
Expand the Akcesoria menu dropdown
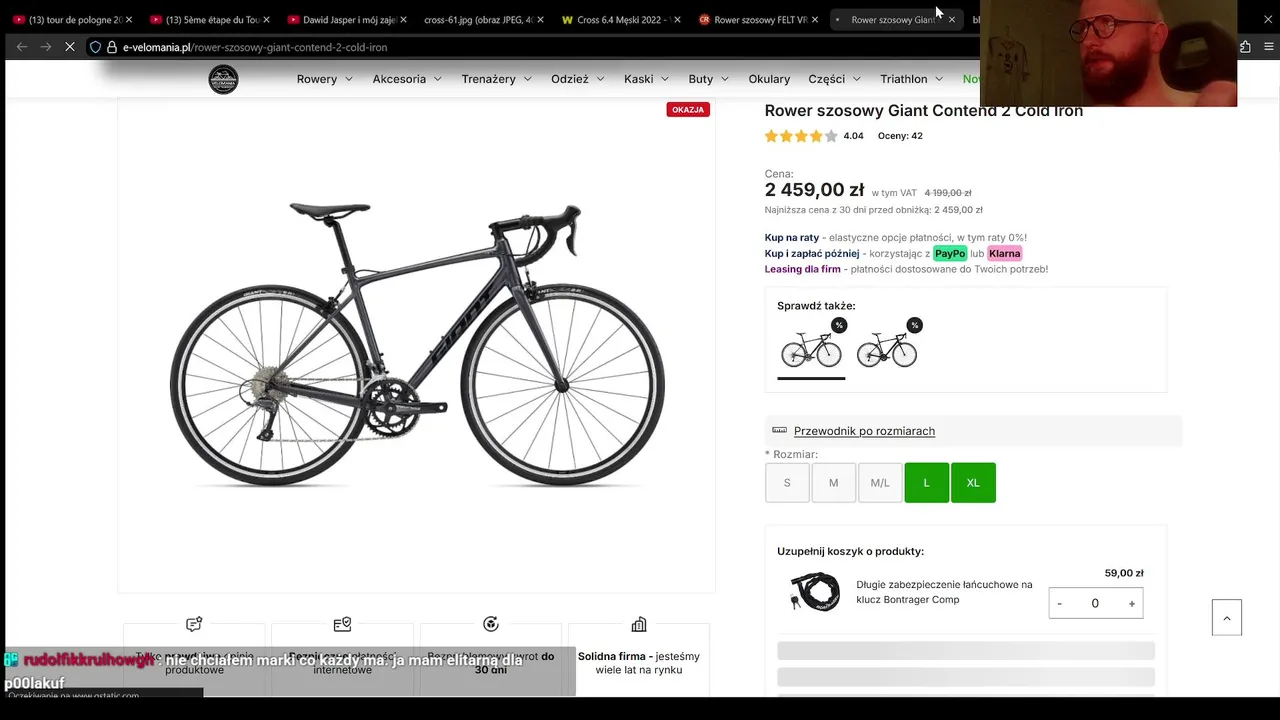coord(407,79)
